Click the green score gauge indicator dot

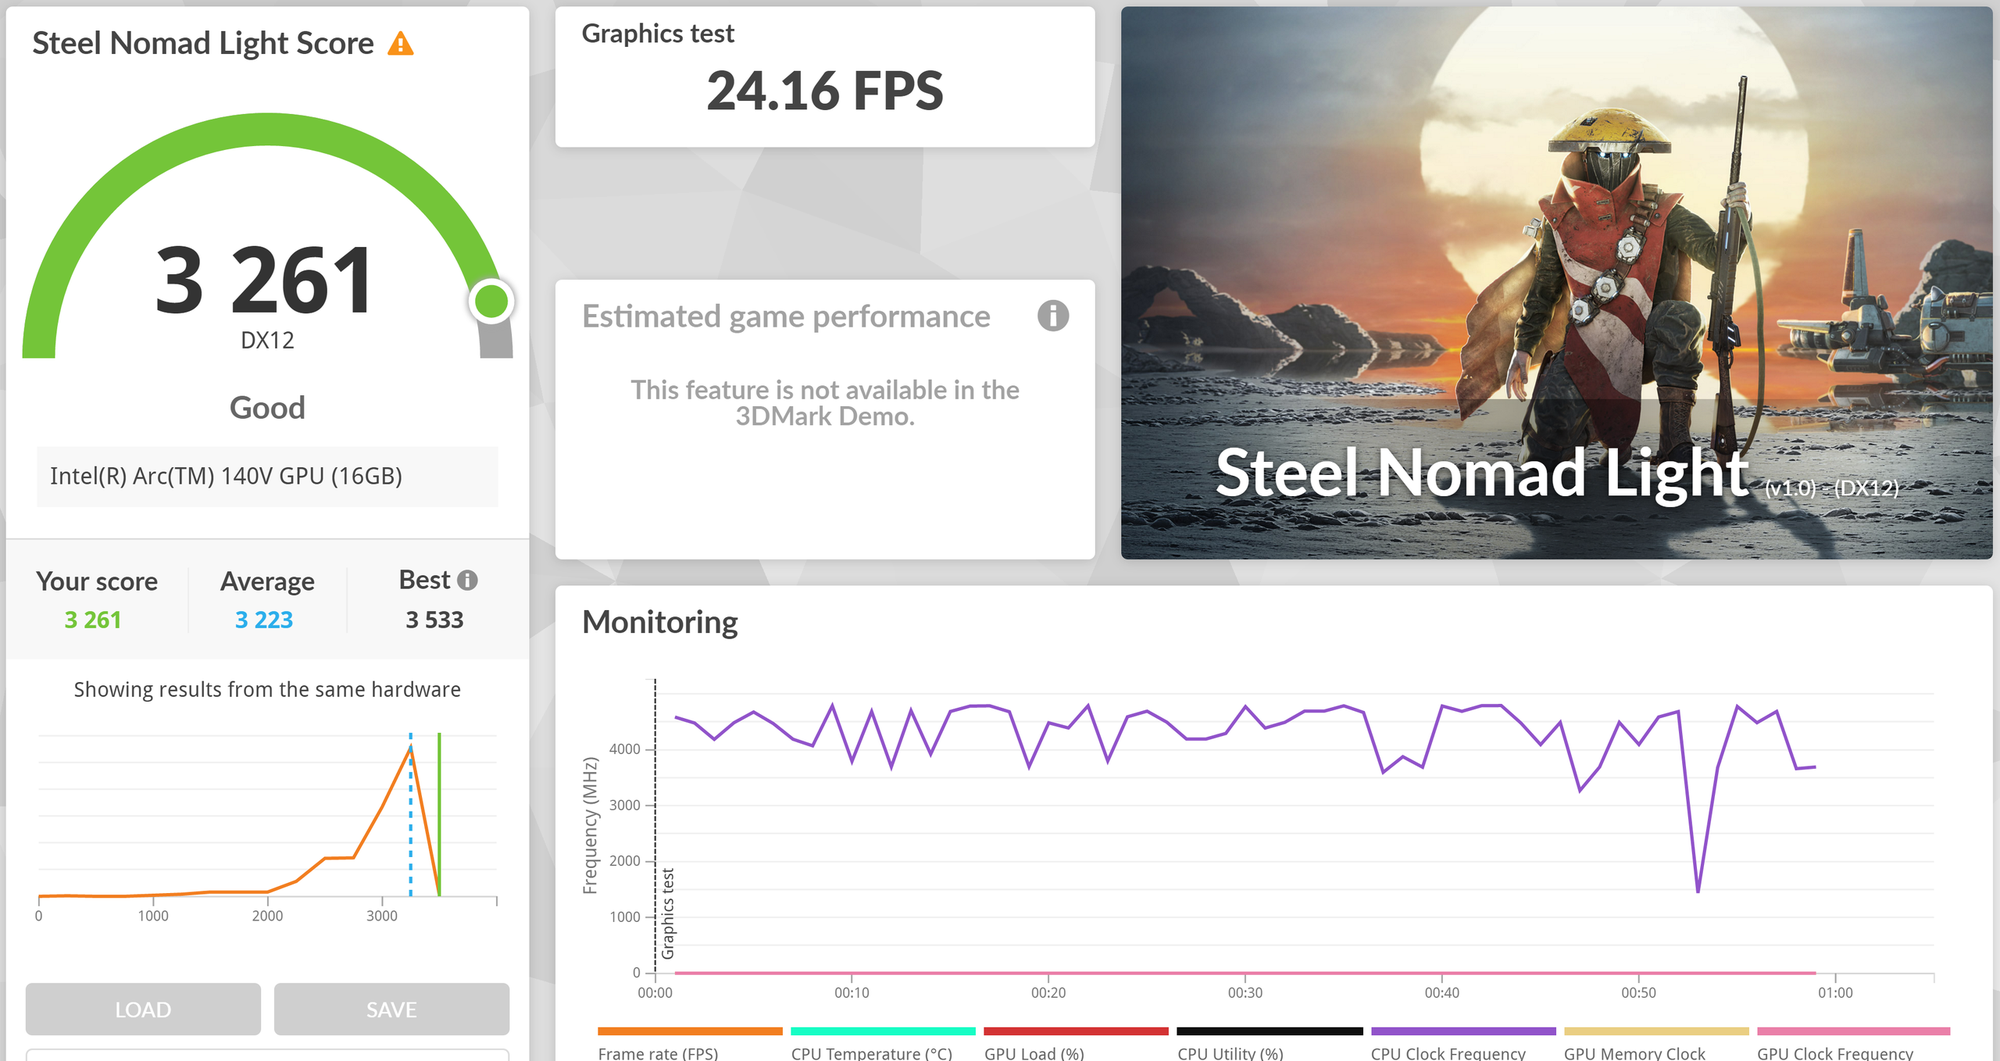[x=491, y=301]
